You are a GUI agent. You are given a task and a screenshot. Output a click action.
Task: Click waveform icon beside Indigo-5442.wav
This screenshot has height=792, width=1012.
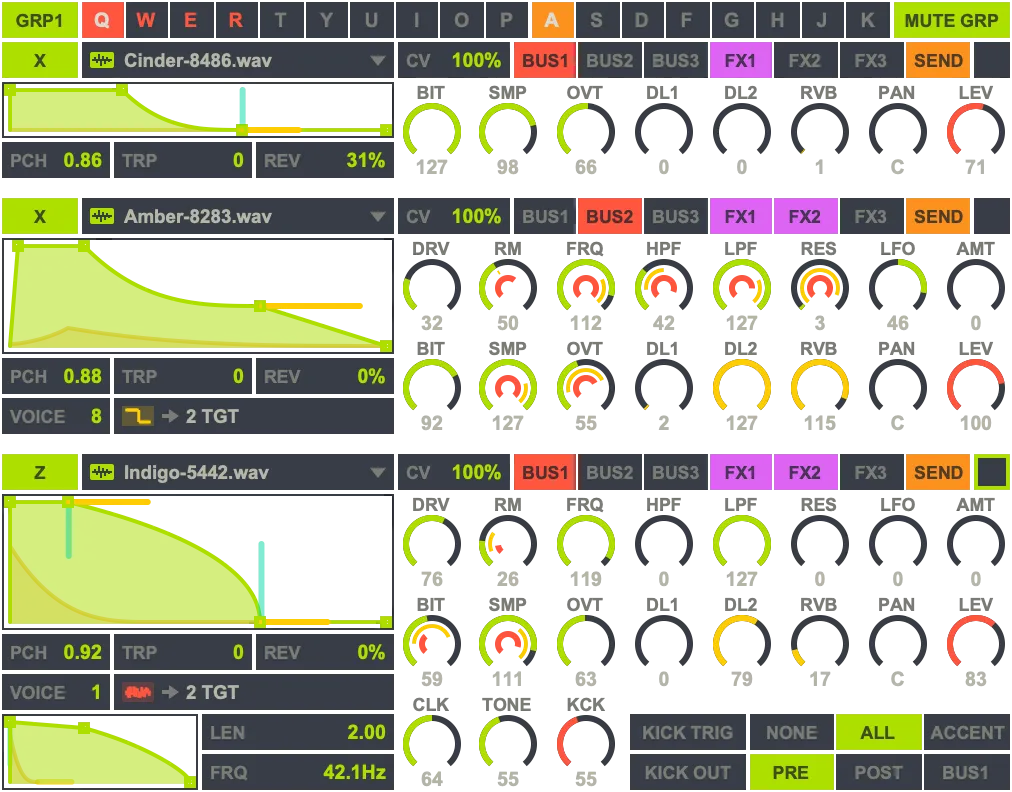click(101, 472)
